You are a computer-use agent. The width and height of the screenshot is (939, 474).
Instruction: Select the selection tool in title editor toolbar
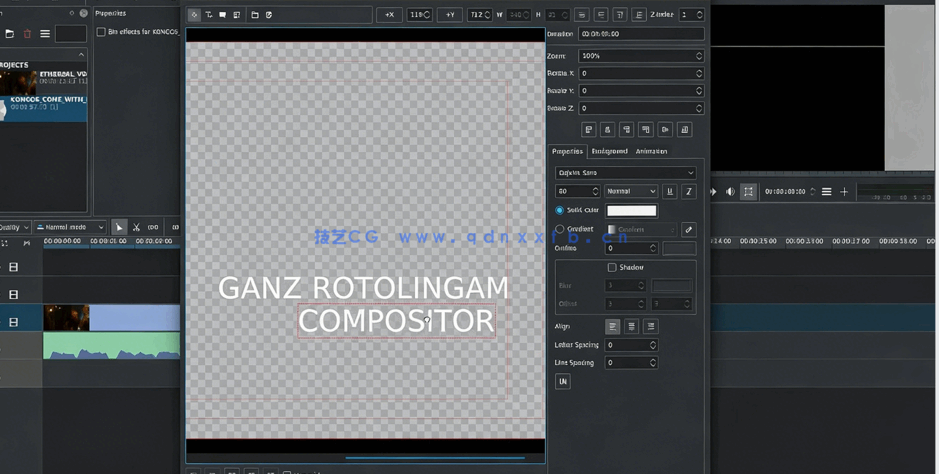(194, 15)
